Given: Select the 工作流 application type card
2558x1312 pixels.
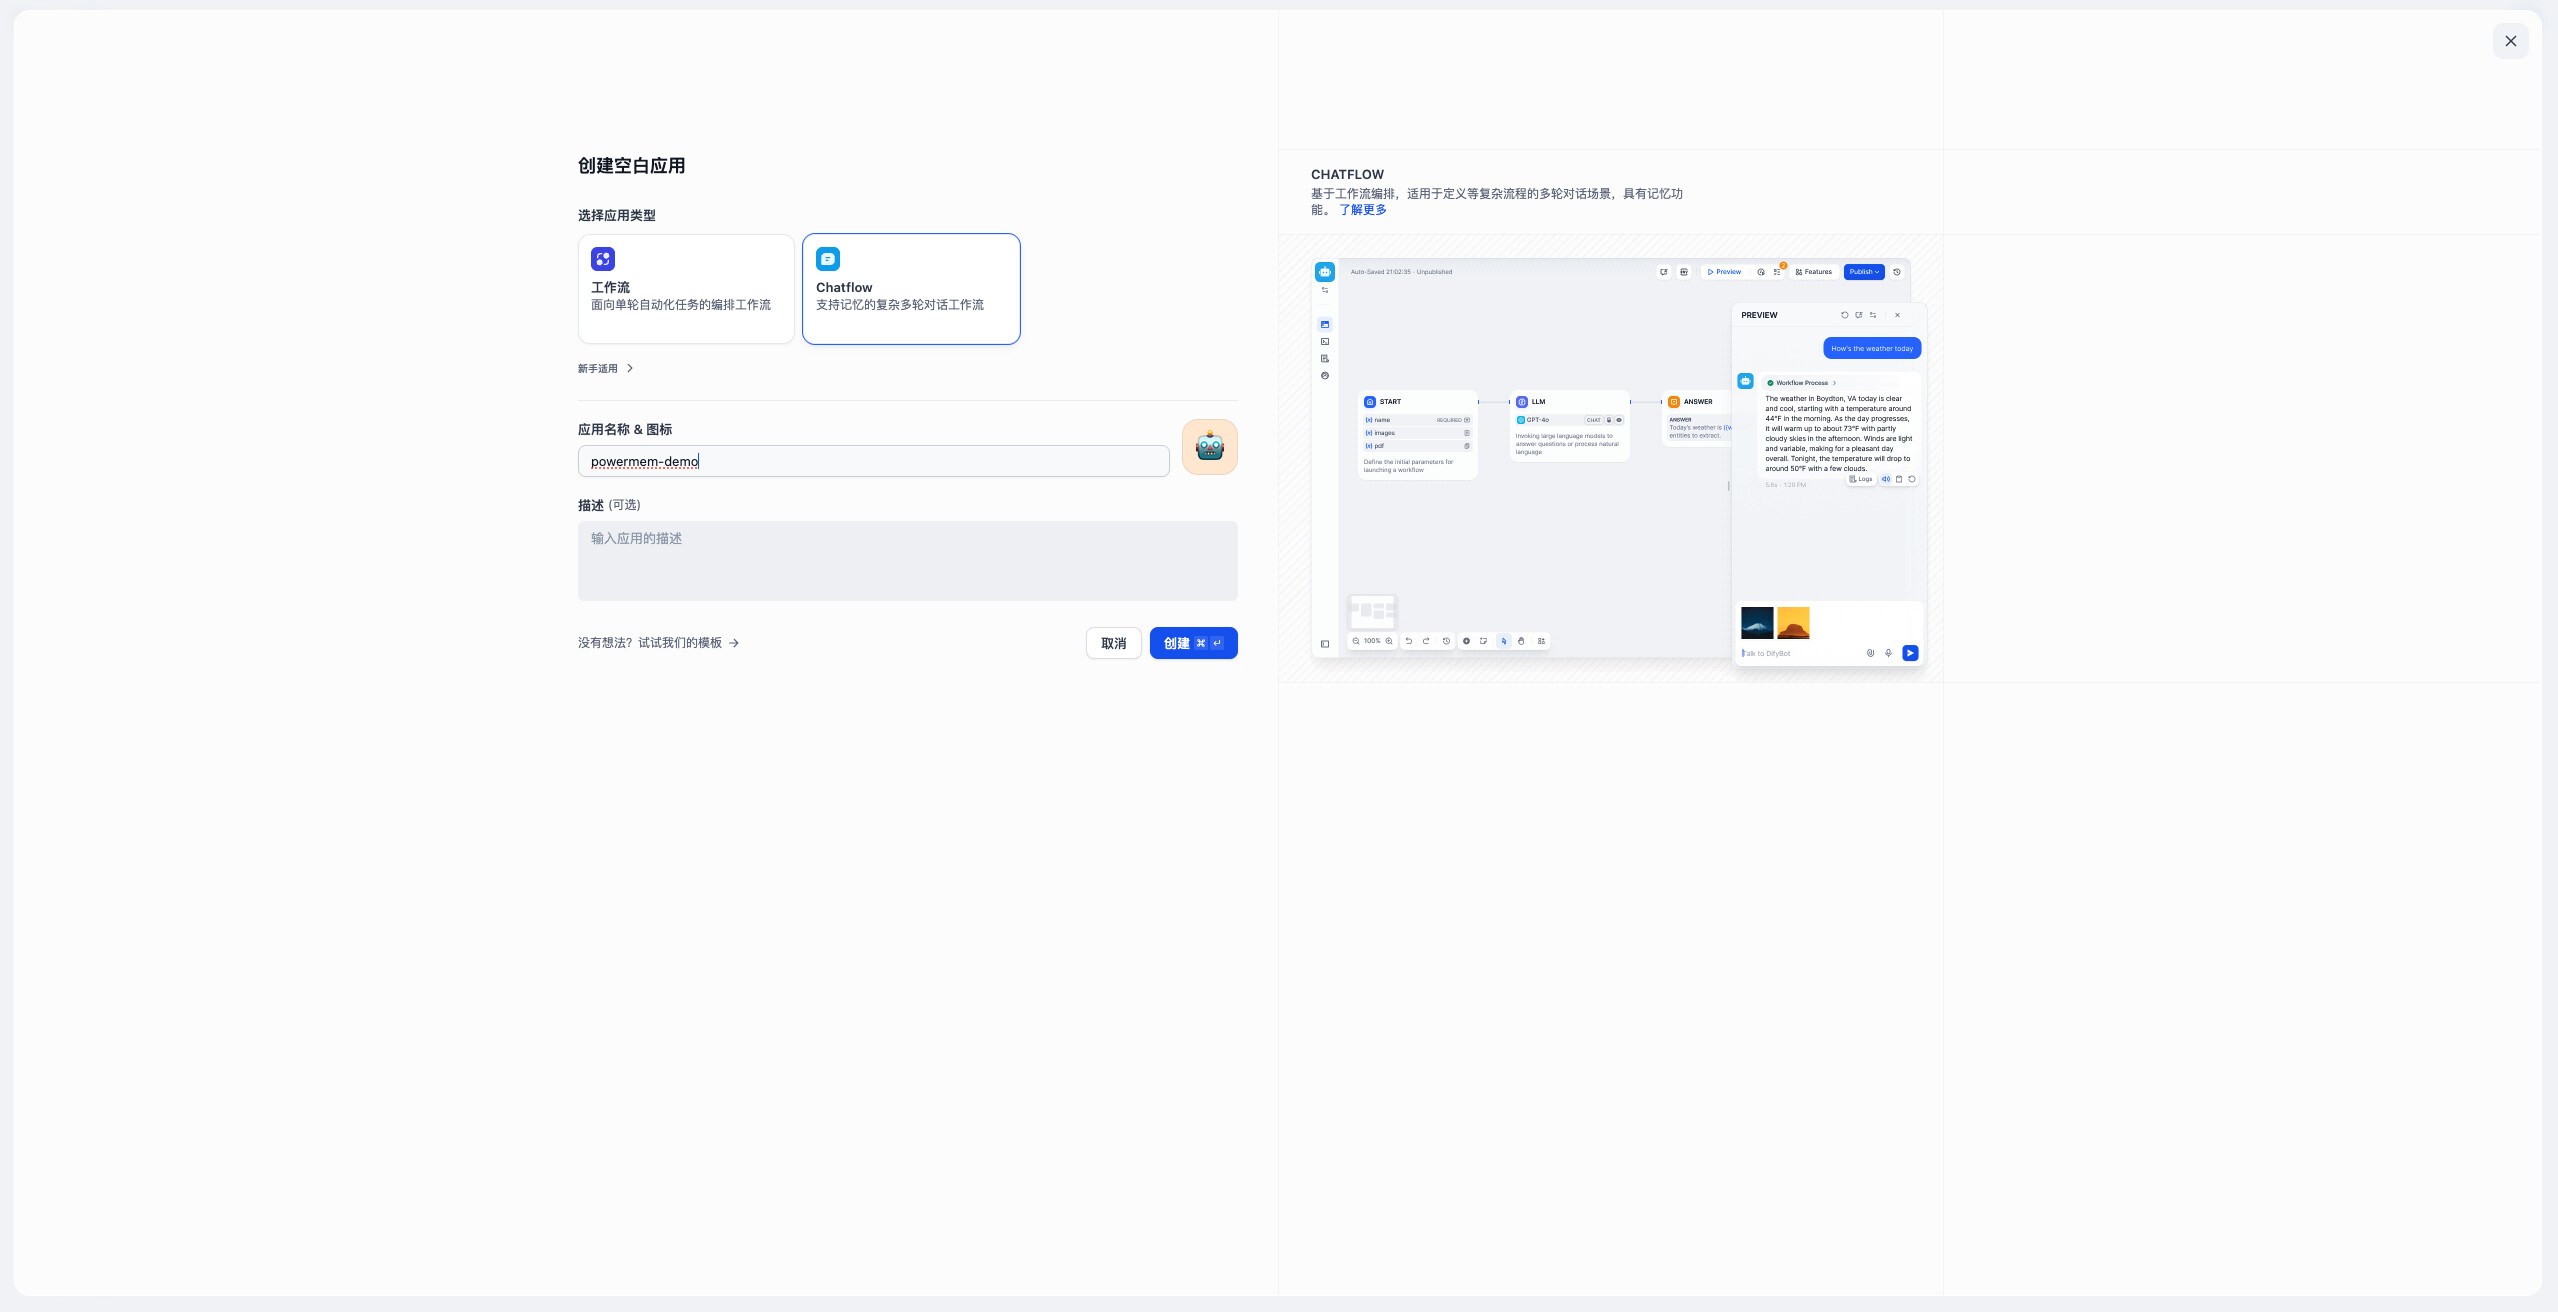Looking at the screenshot, I should (x=686, y=289).
